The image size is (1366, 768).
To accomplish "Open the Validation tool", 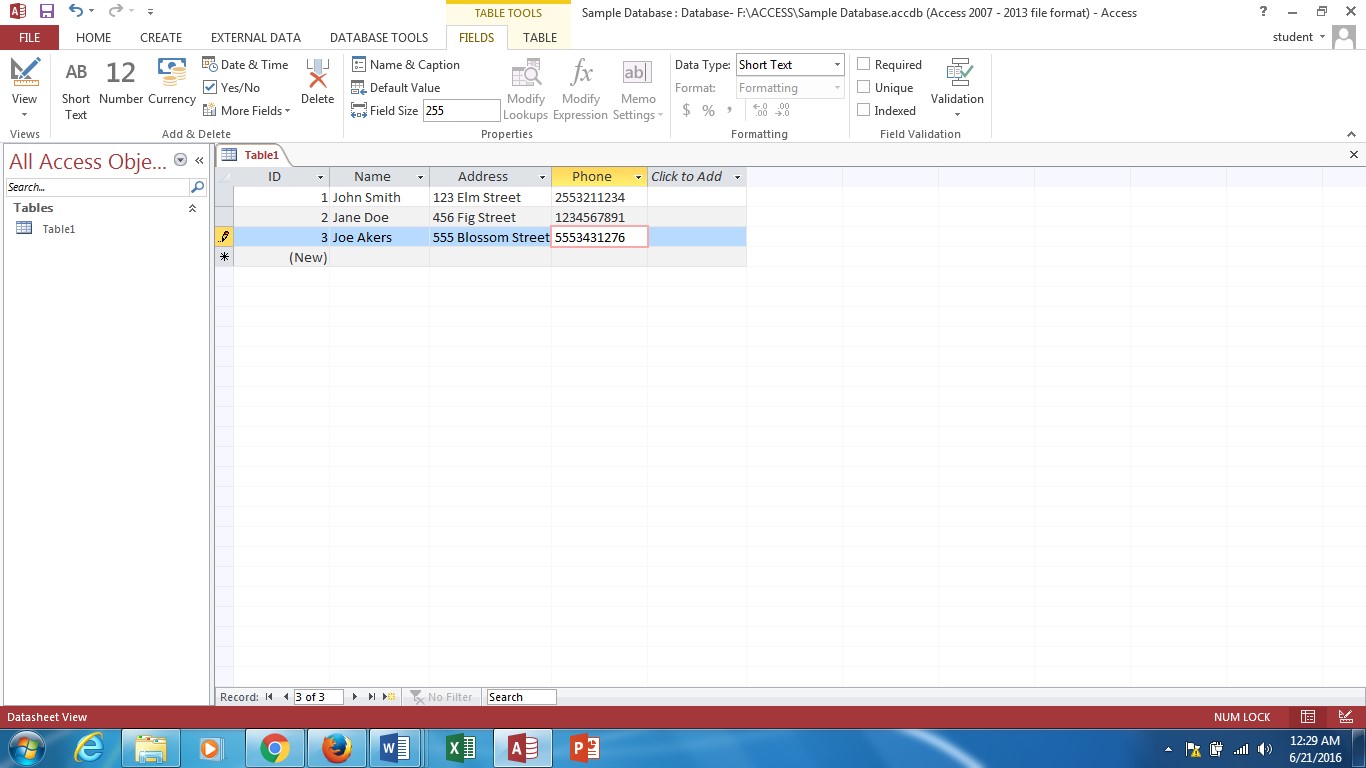I will (957, 85).
